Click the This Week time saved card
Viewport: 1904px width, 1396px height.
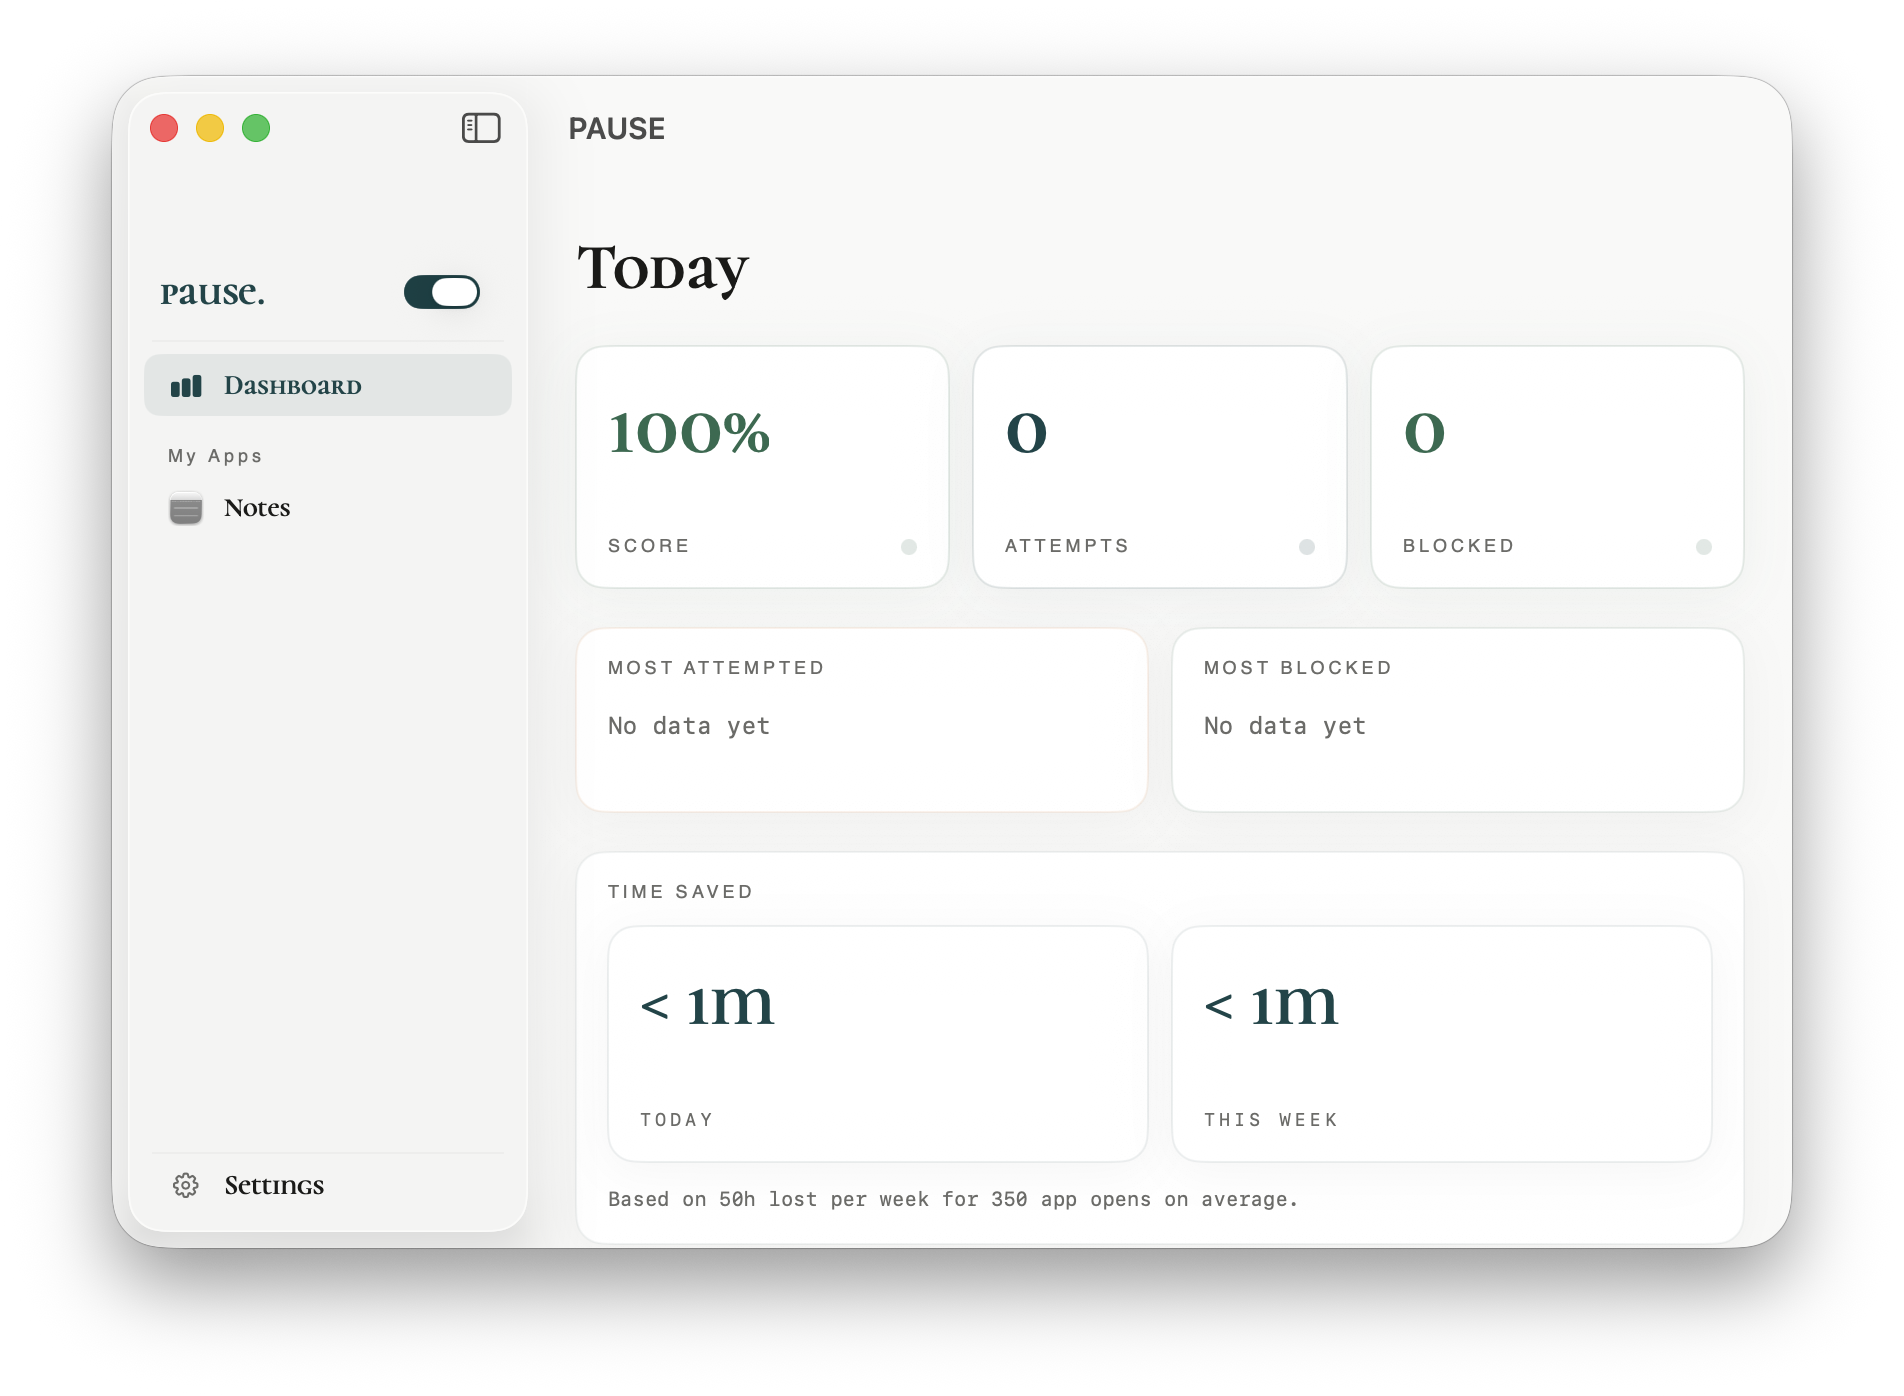[x=1442, y=1043]
